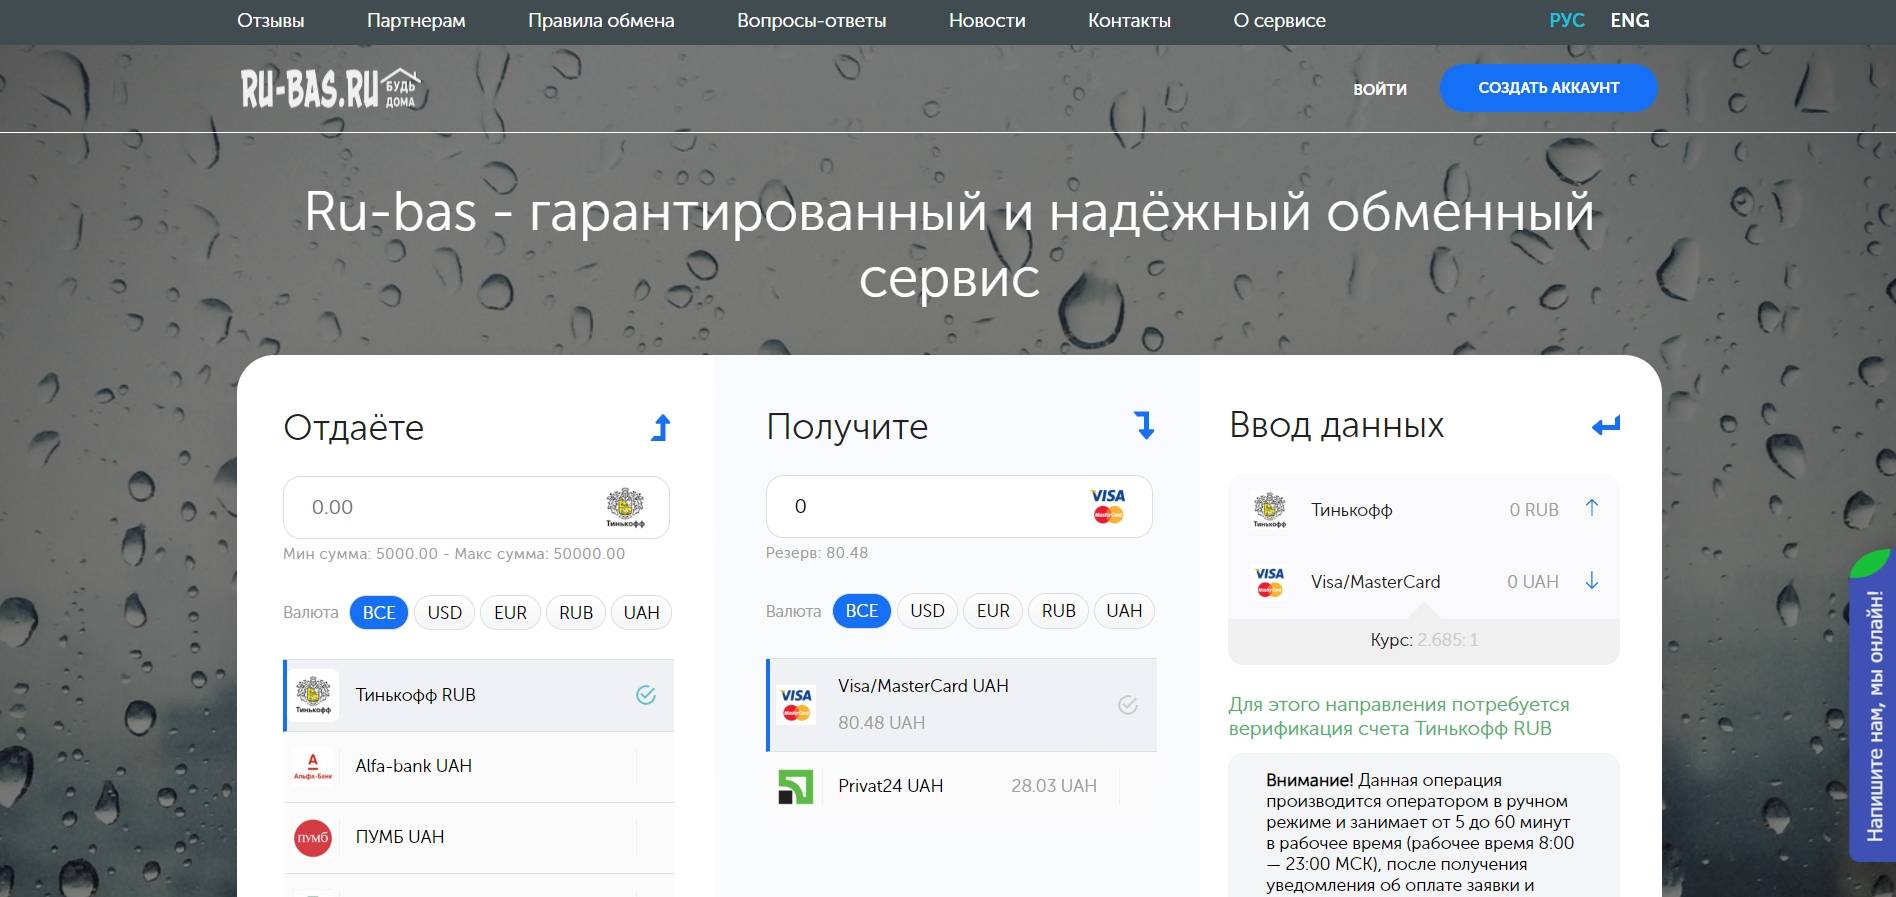Click the СОЗДАТЬ АККАУНТ button
1896x897 pixels.
[1548, 88]
